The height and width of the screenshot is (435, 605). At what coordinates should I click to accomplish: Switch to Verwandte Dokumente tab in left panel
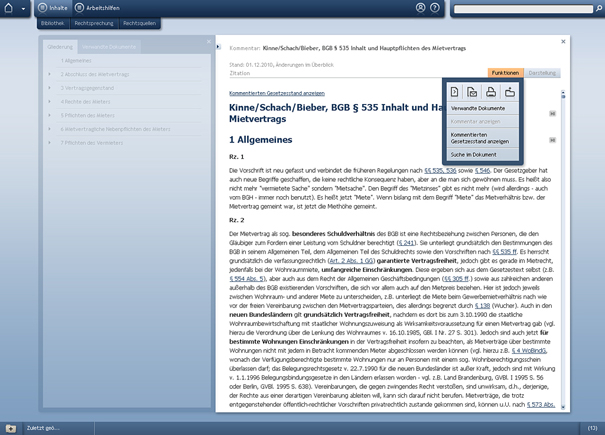click(x=109, y=47)
